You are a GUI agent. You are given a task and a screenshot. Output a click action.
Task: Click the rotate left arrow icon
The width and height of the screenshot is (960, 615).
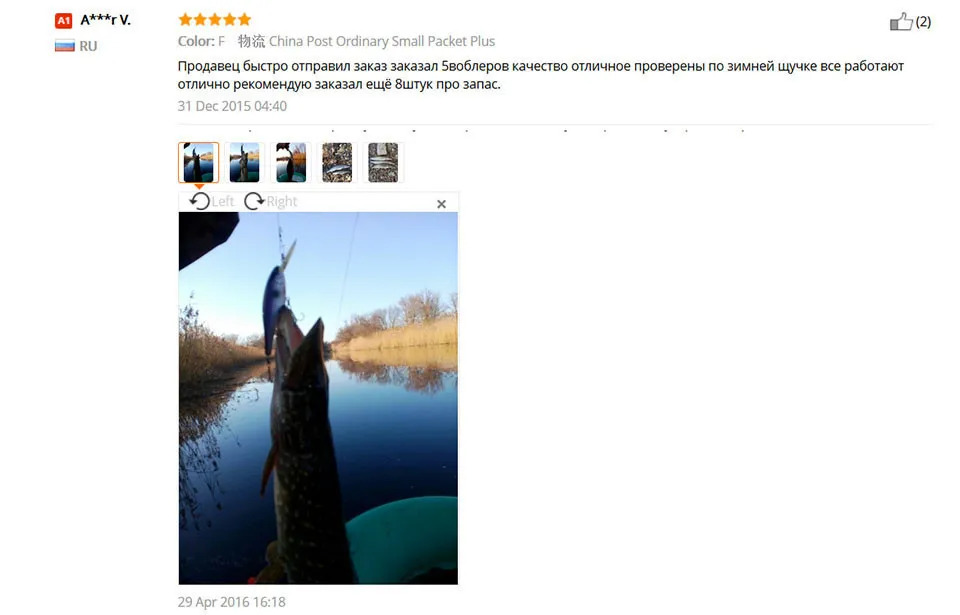click(x=200, y=201)
